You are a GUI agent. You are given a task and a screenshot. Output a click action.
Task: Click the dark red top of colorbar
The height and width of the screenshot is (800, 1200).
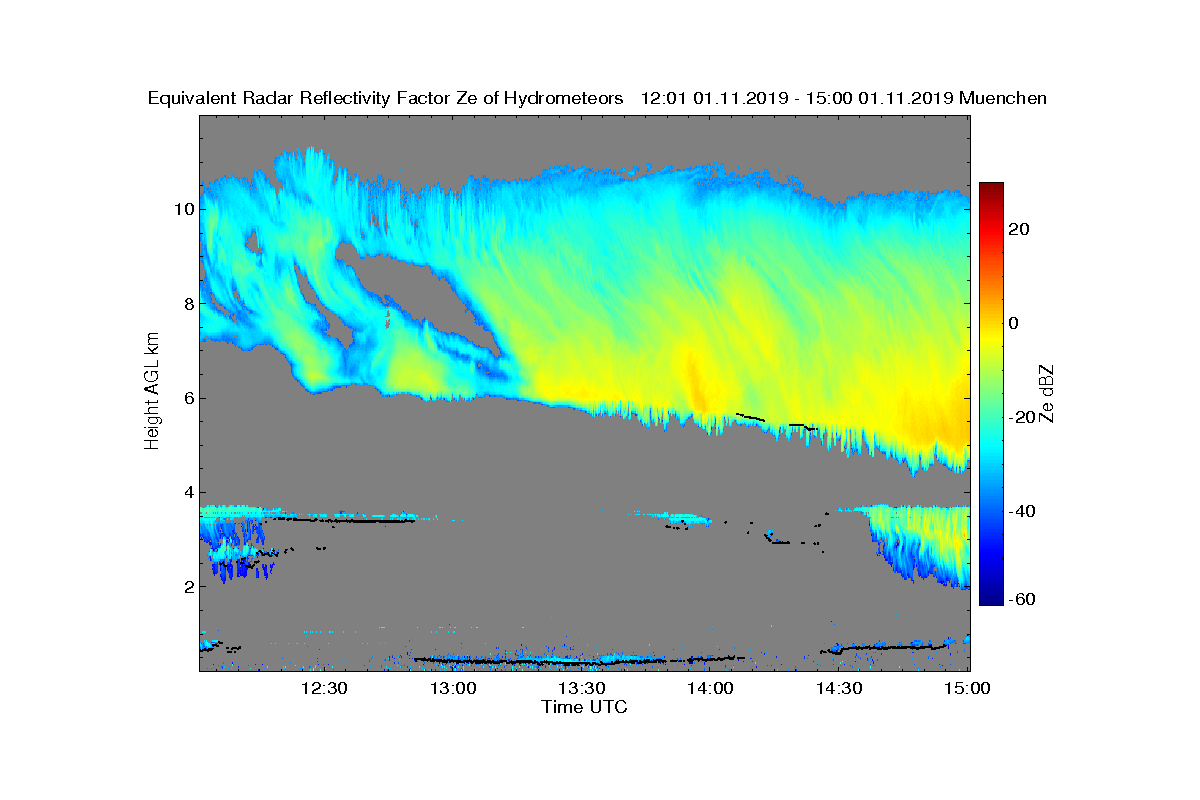click(x=991, y=190)
